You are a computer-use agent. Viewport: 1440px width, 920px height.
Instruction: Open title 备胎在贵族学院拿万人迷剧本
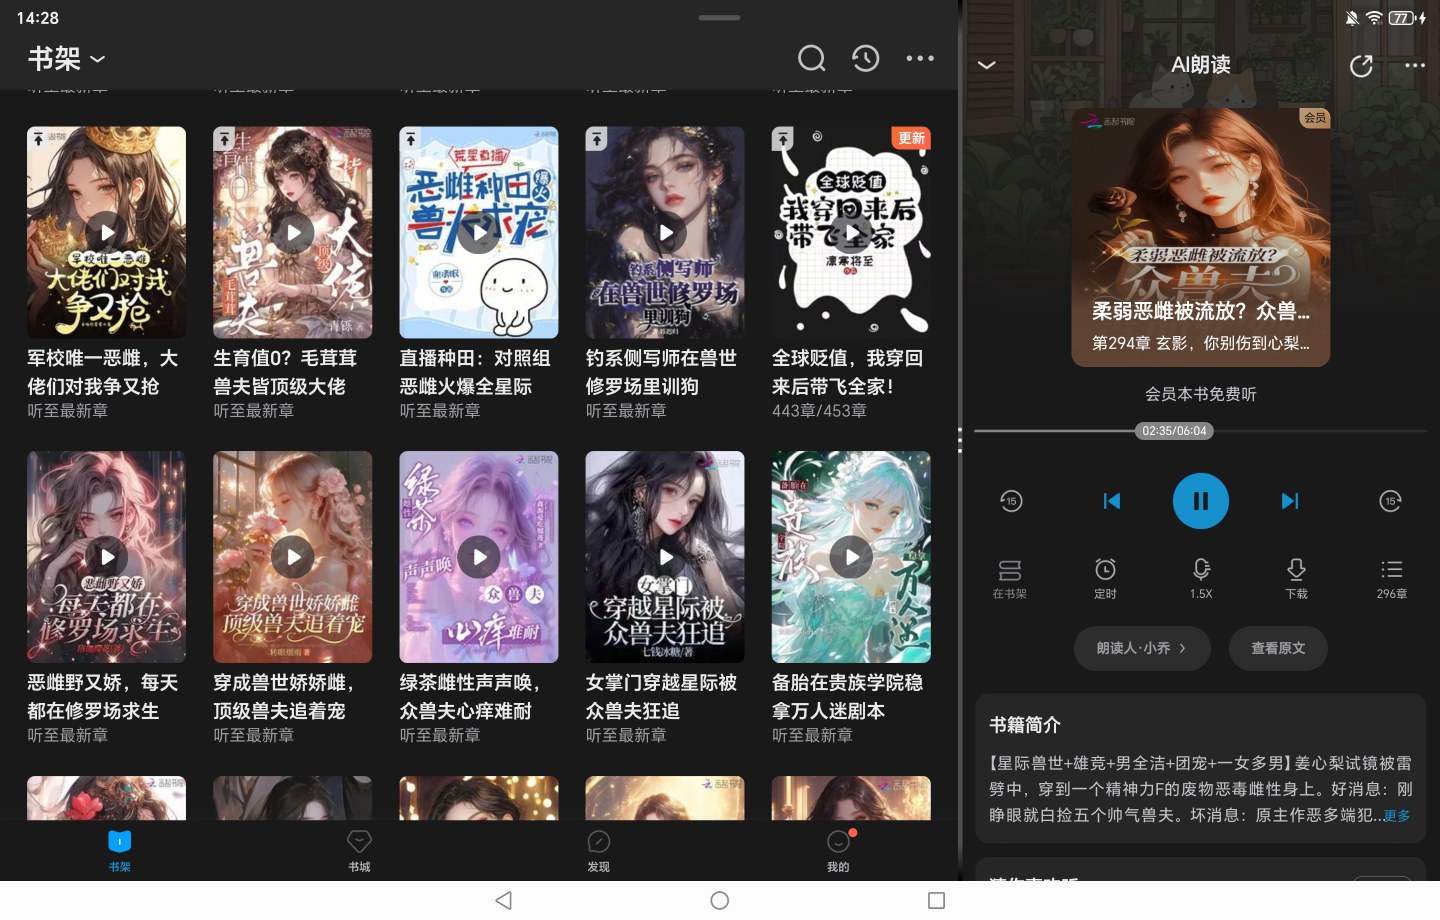coord(848,697)
